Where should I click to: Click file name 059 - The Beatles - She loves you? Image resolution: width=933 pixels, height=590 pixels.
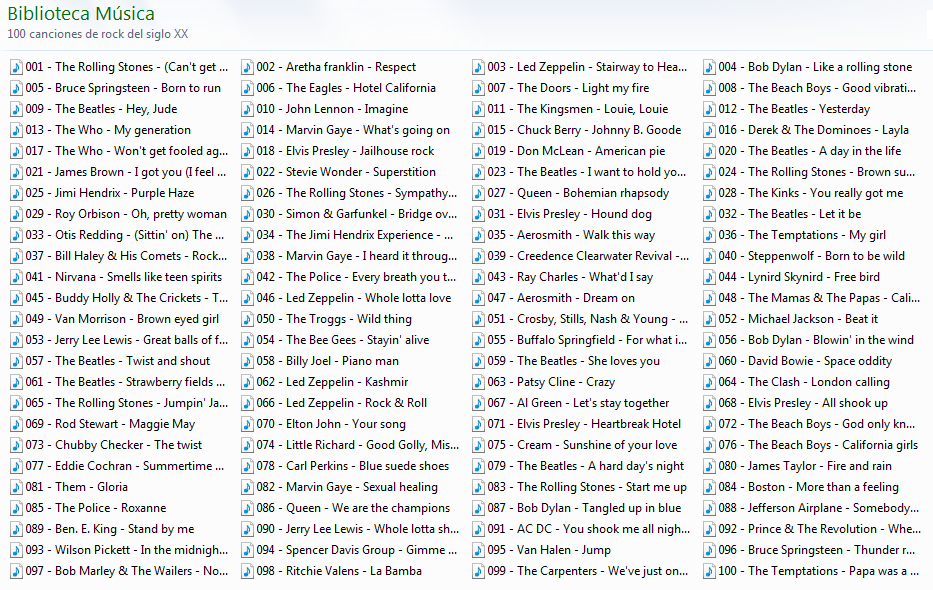click(x=574, y=361)
